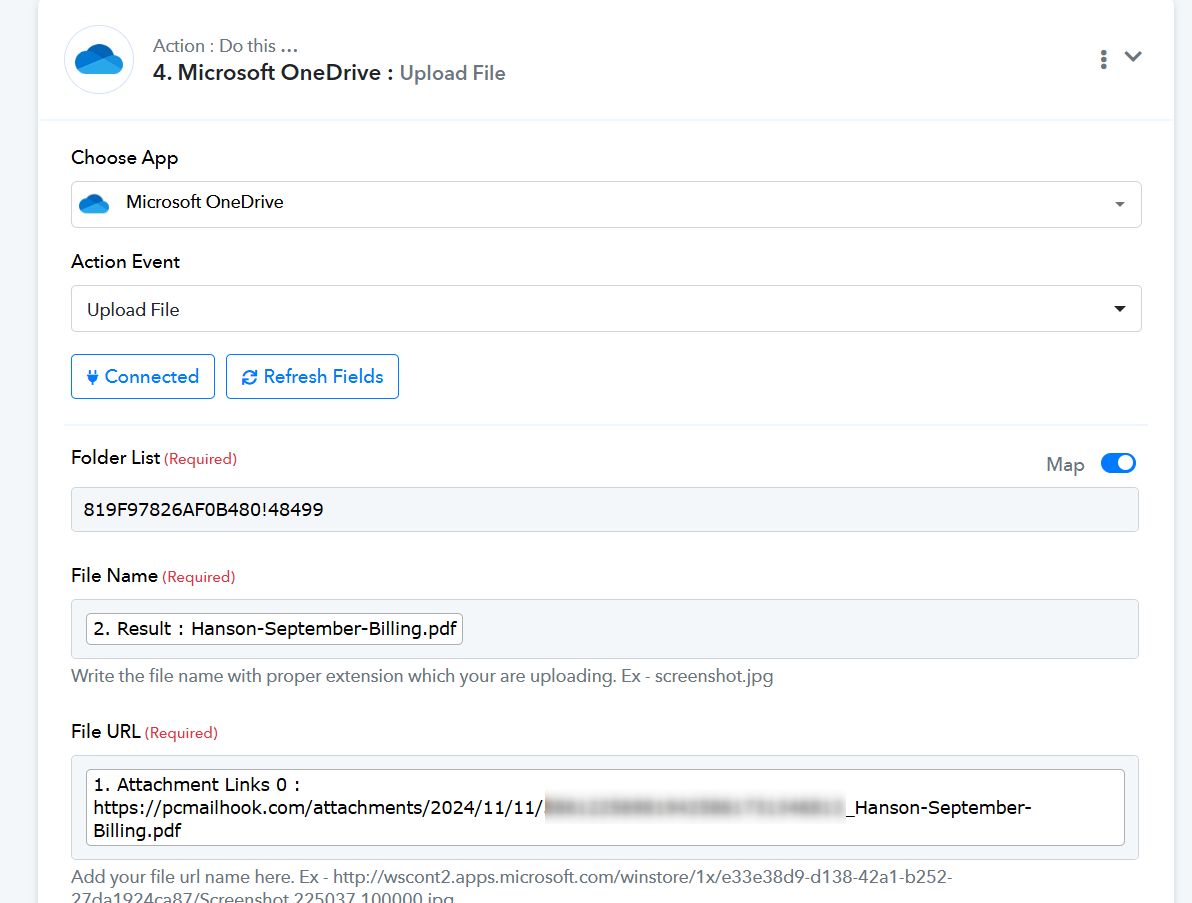Viewport: 1192px width, 903px height.
Task: Open the Action Event dropdown
Action: (x=606, y=309)
